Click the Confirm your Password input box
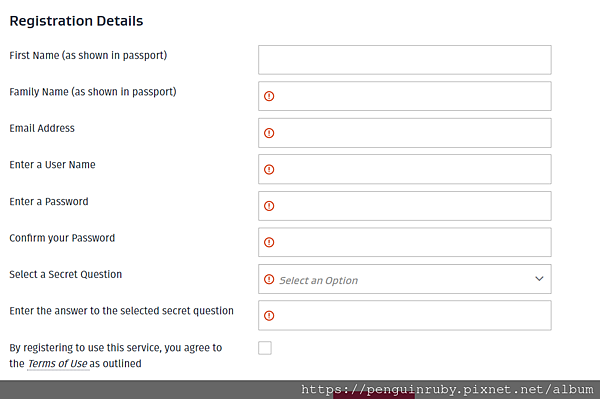The image size is (600, 399). pyautogui.click(x=405, y=242)
